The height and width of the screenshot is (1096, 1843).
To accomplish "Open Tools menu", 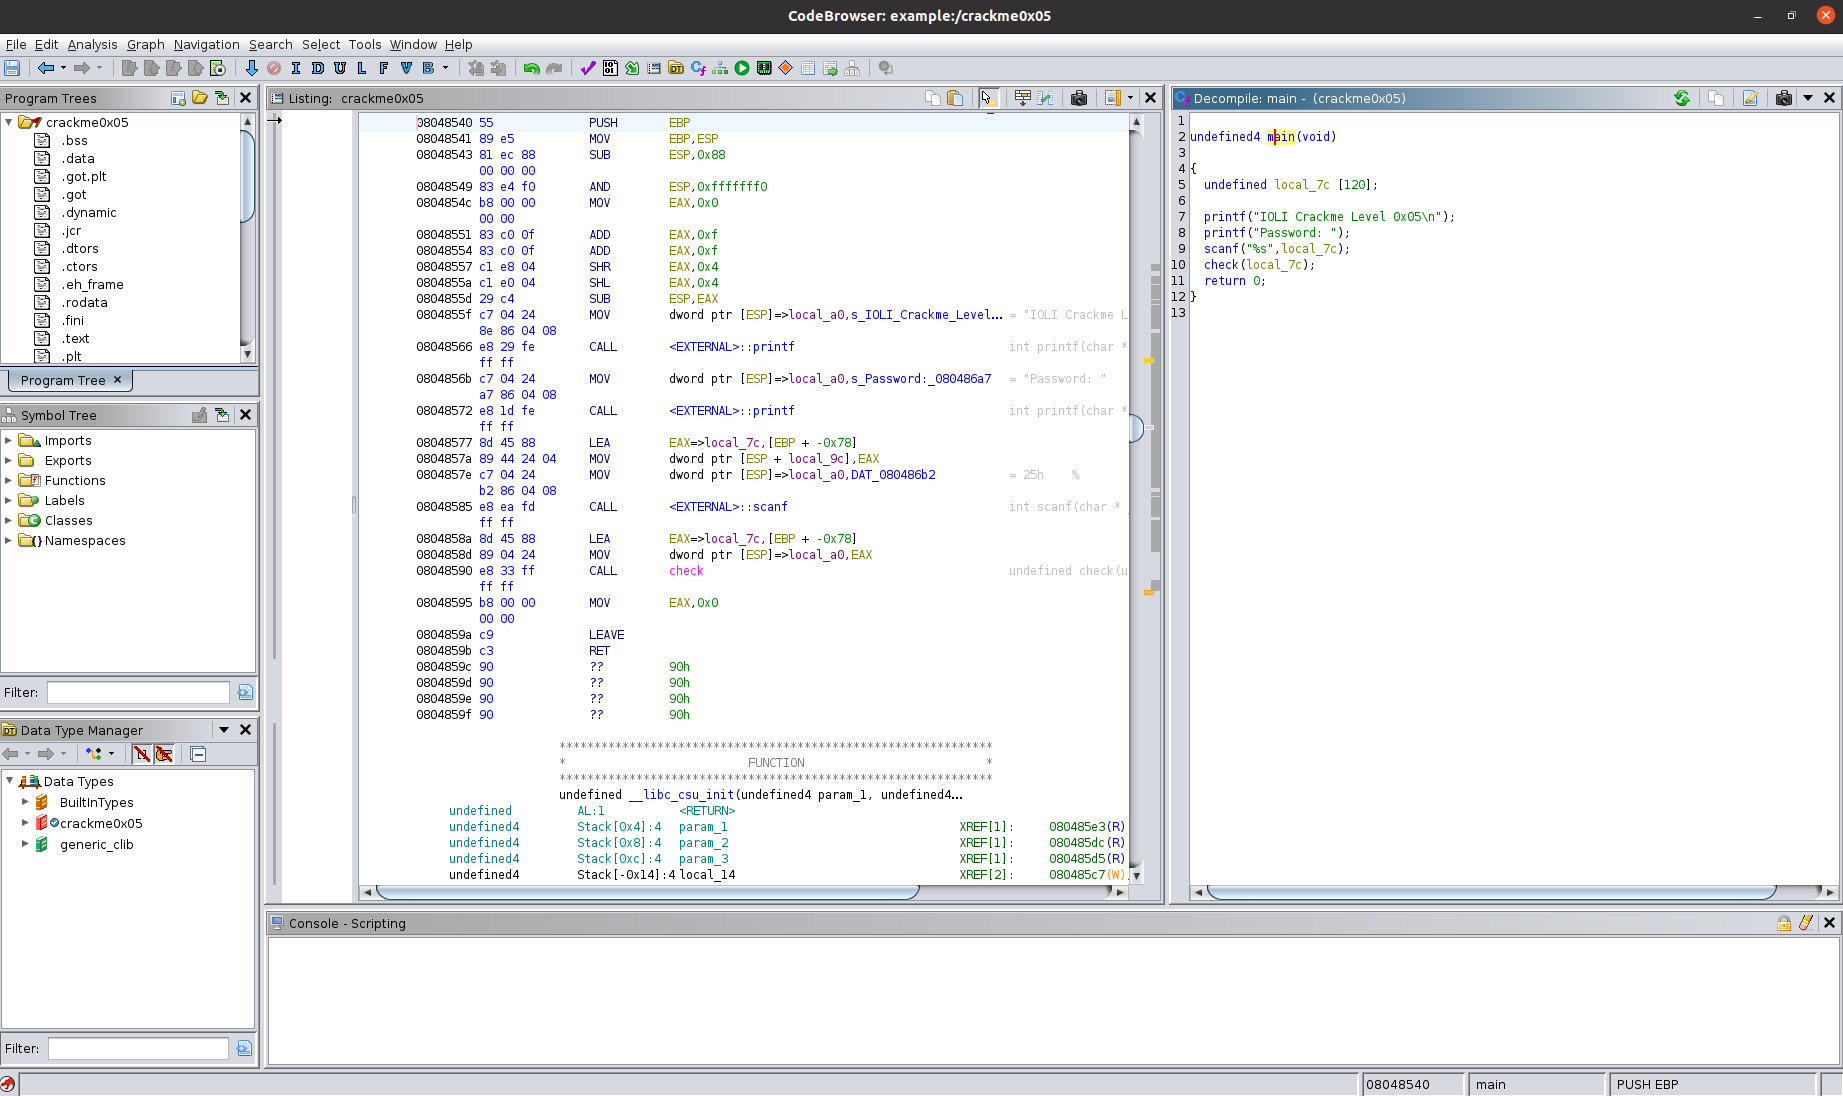I will click(365, 44).
